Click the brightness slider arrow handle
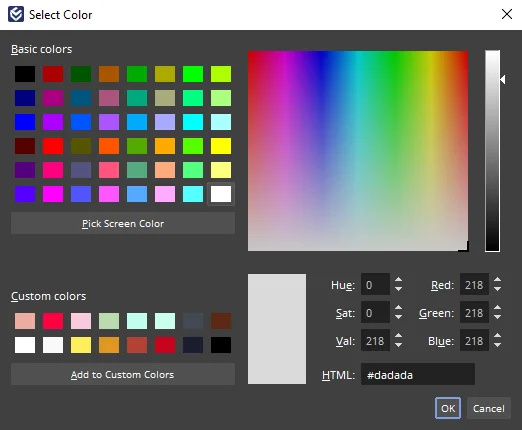The image size is (522, 430). [x=503, y=80]
